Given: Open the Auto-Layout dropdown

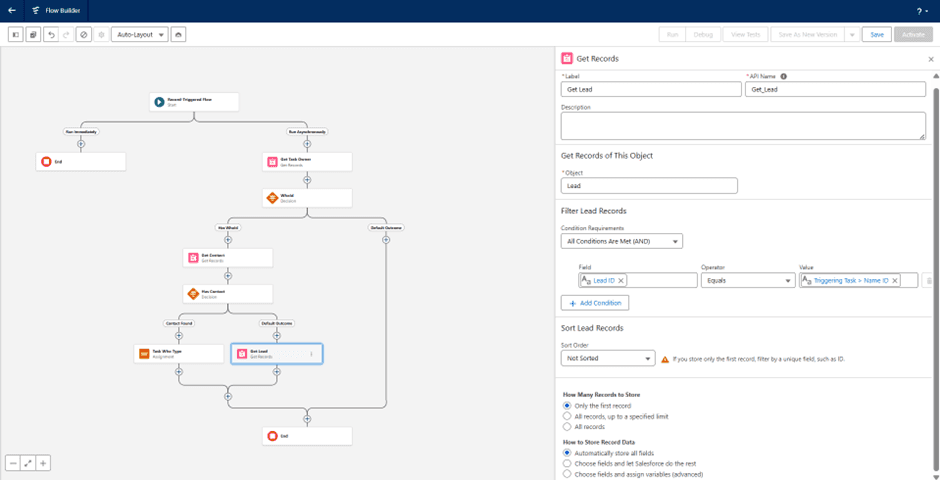Looking at the screenshot, I should click(140, 35).
